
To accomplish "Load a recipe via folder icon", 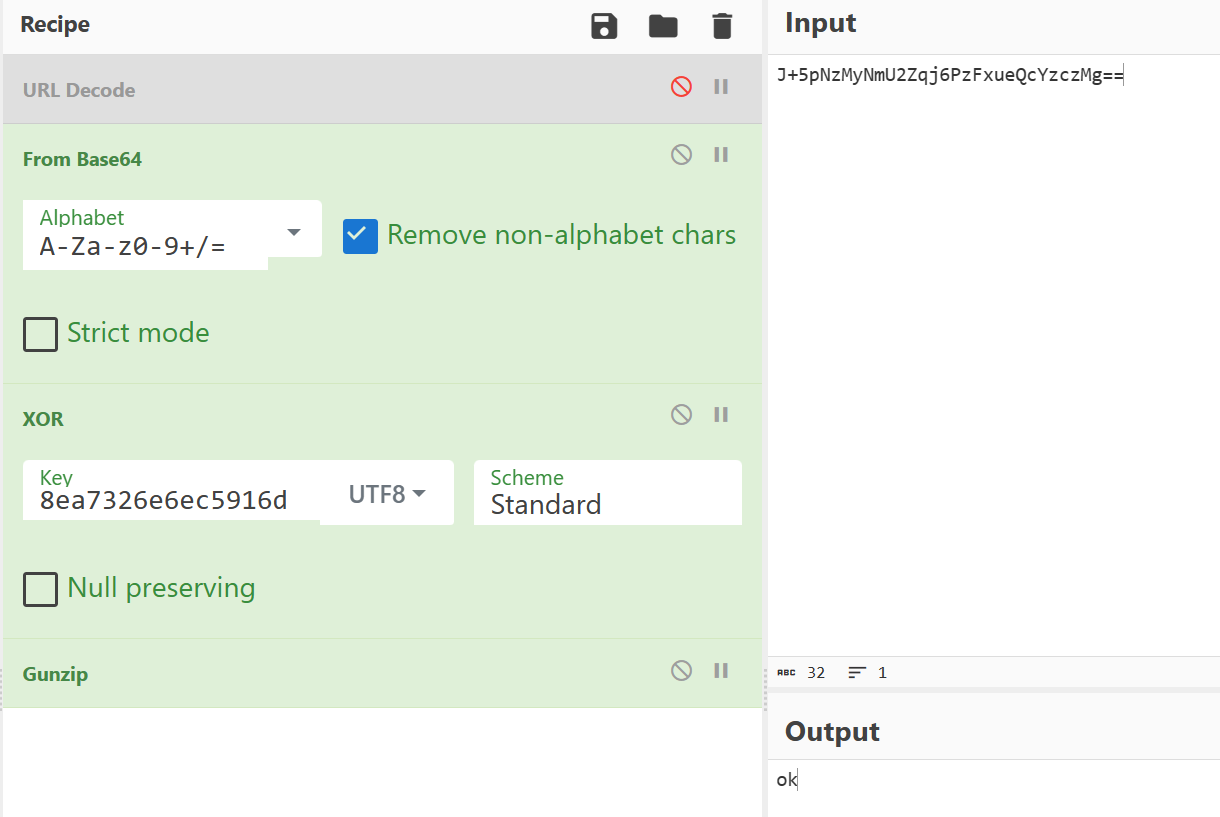I will [663, 26].
